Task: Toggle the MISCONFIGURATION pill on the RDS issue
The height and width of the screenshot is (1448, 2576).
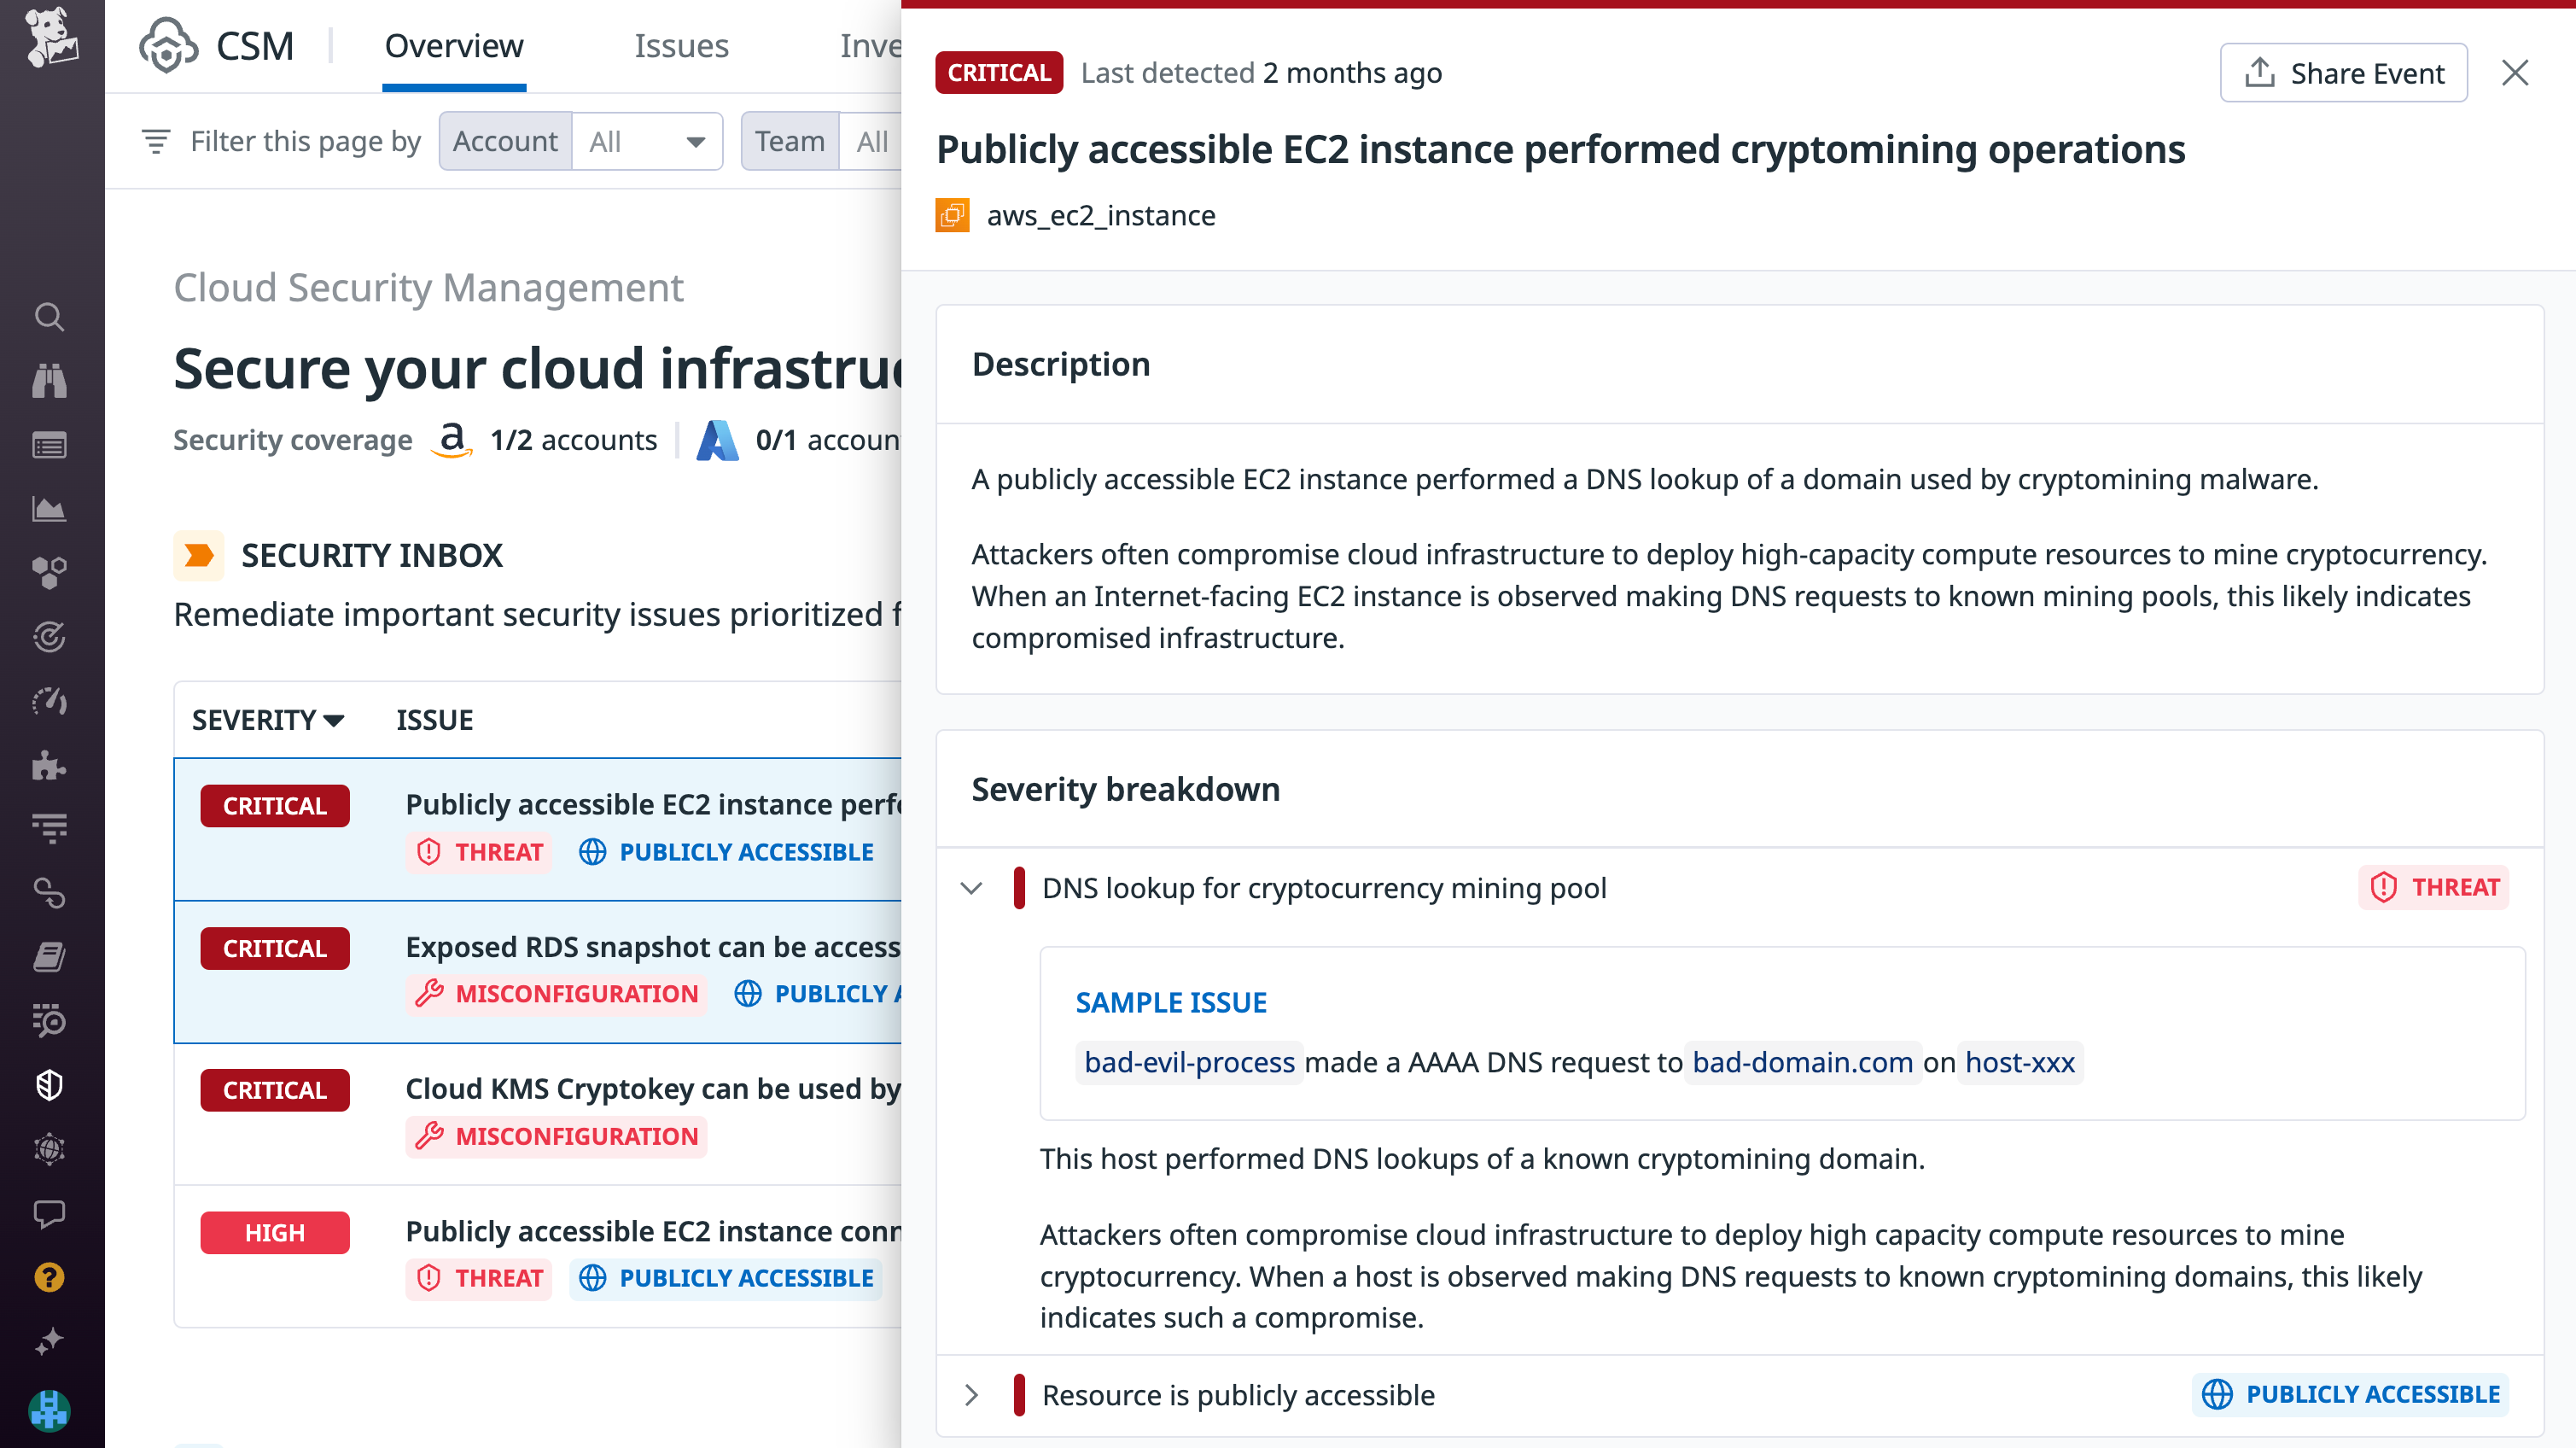Action: (555, 993)
